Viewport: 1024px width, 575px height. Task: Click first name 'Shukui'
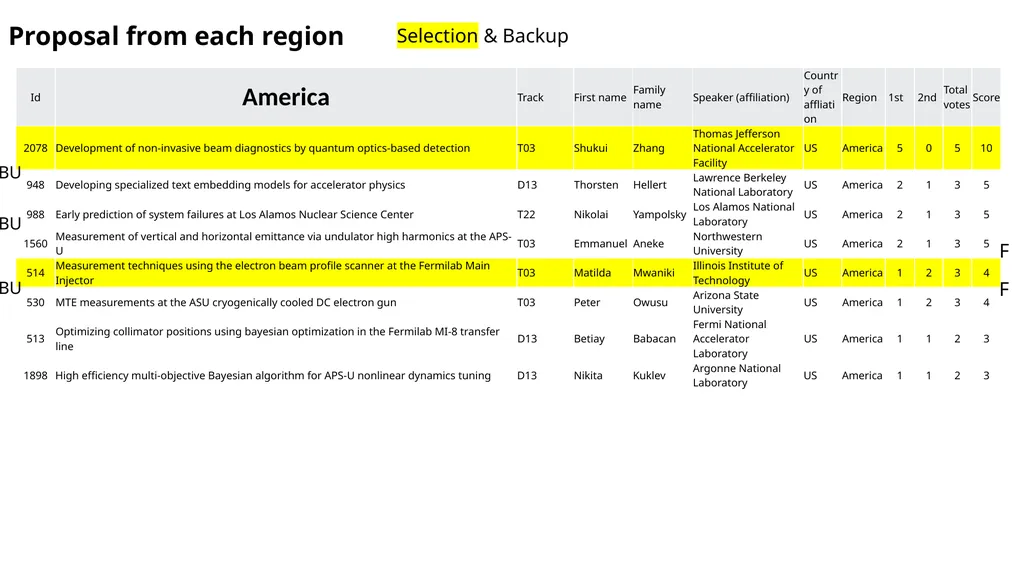point(590,148)
